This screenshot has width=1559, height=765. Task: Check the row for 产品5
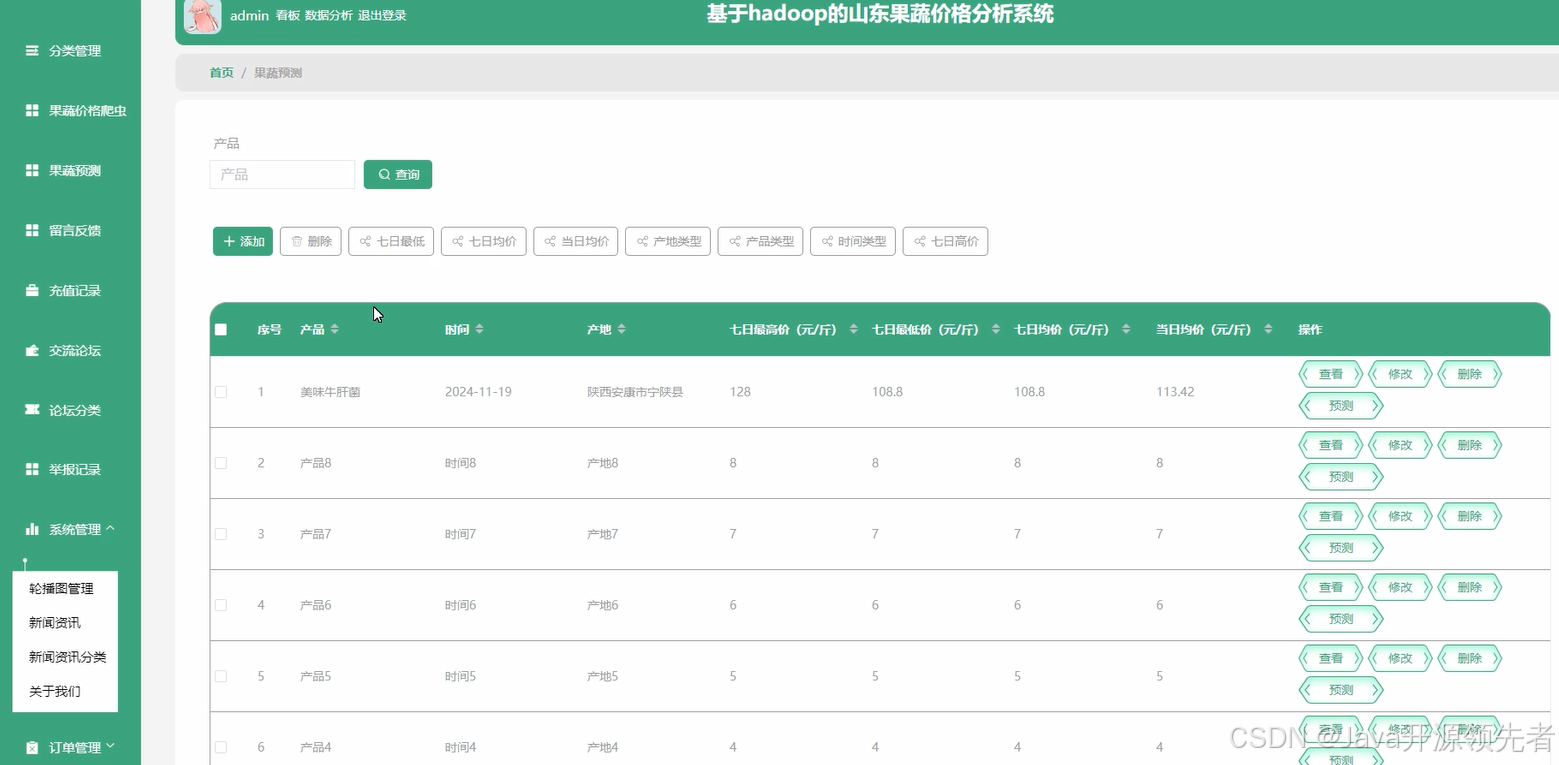tap(221, 676)
